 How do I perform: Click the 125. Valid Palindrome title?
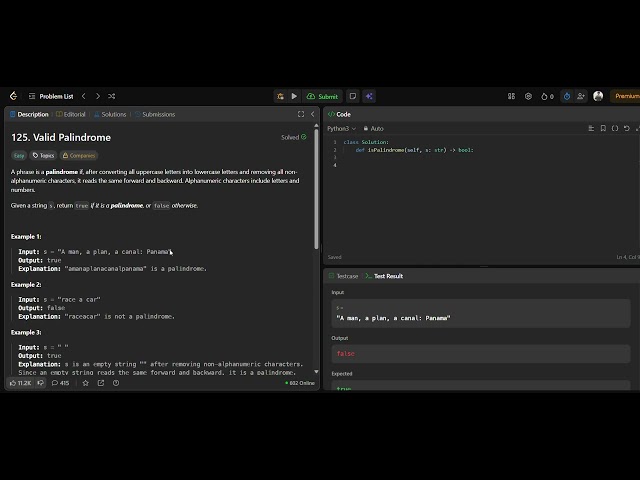pos(61,138)
